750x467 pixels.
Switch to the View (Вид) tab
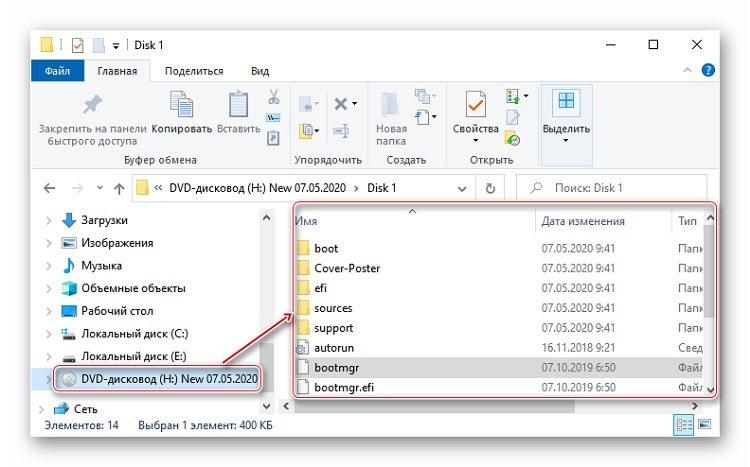click(x=260, y=71)
